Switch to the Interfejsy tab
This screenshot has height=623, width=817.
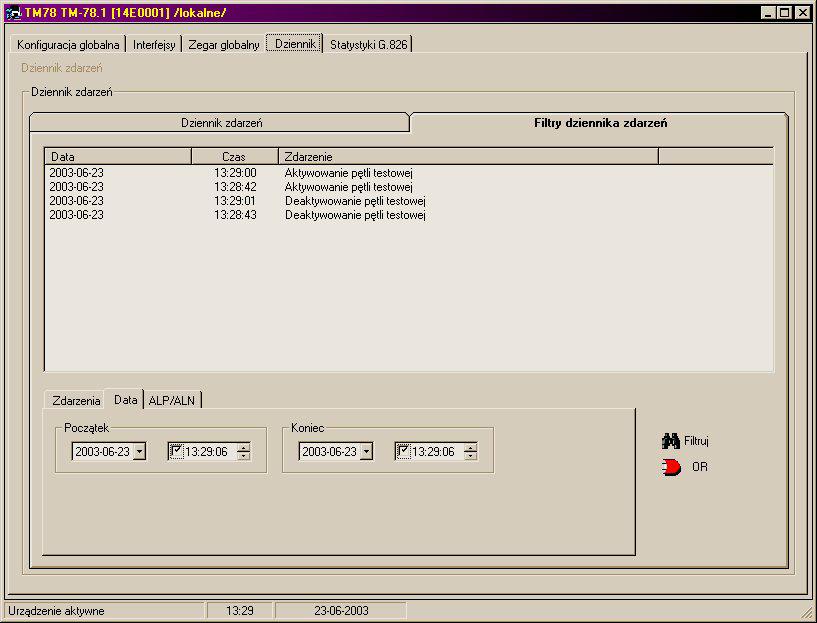(154, 45)
